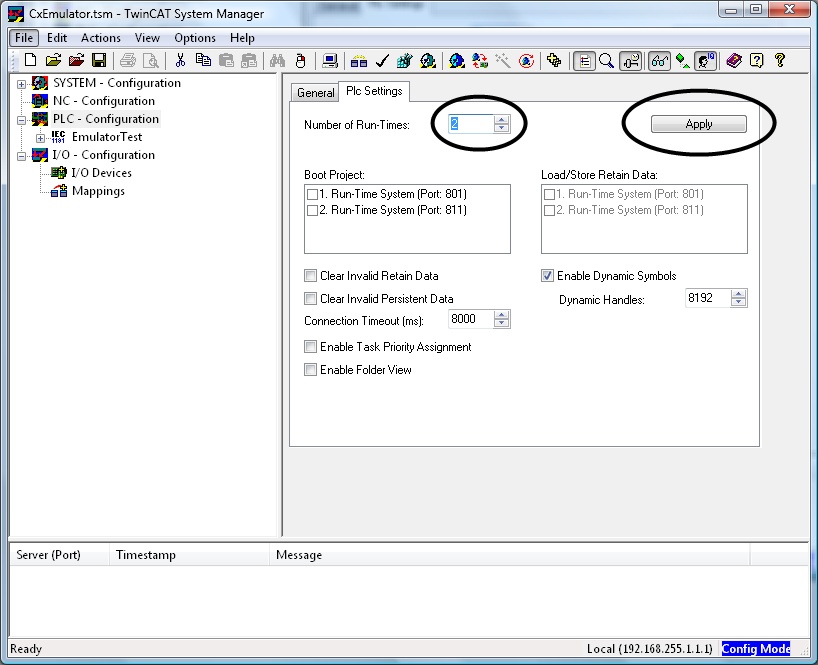The image size is (818, 665).
Task: Check Retain Data 2. Run-Time System (Port: 811)
Action: [549, 210]
